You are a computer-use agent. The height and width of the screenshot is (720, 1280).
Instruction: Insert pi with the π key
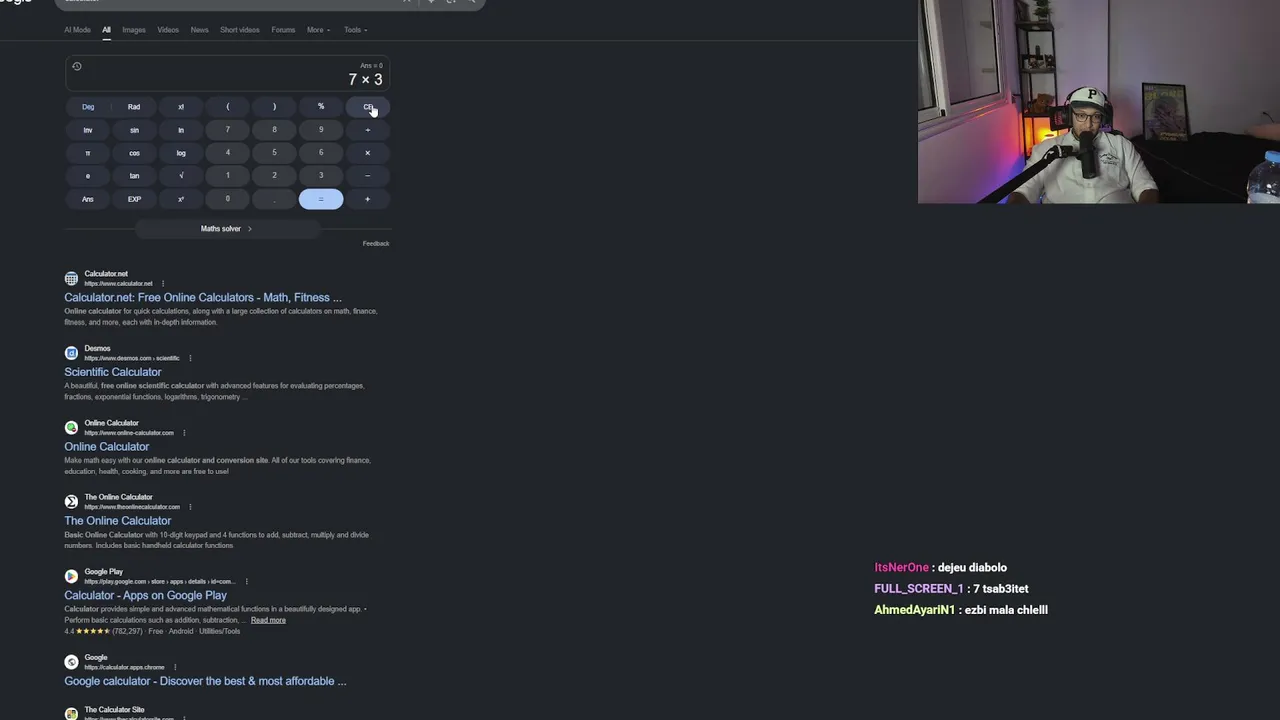(88, 153)
